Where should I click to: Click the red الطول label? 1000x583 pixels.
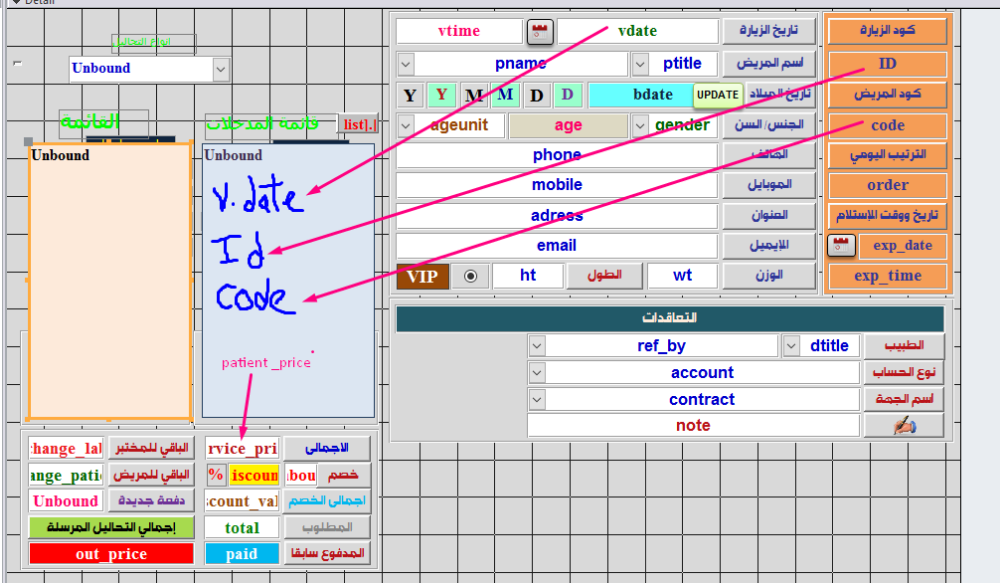click(x=604, y=276)
